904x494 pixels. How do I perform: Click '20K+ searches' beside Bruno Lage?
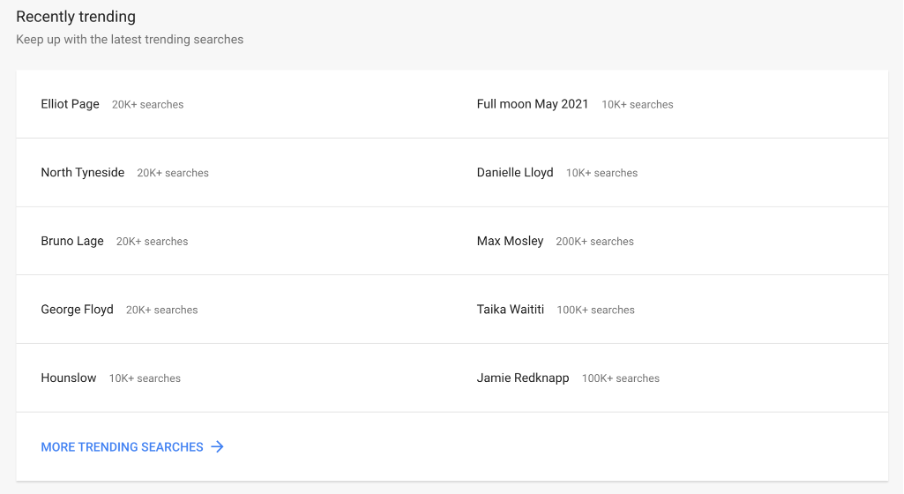152,242
